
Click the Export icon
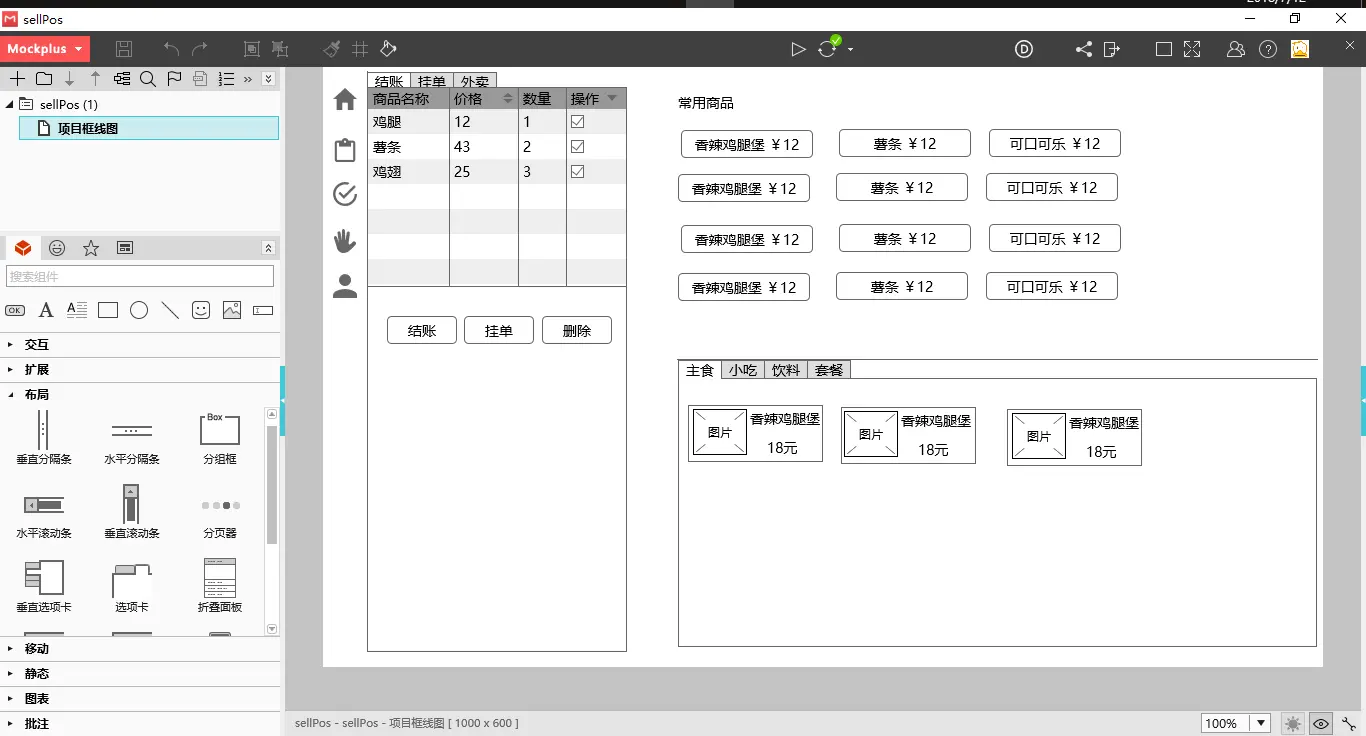point(1112,49)
